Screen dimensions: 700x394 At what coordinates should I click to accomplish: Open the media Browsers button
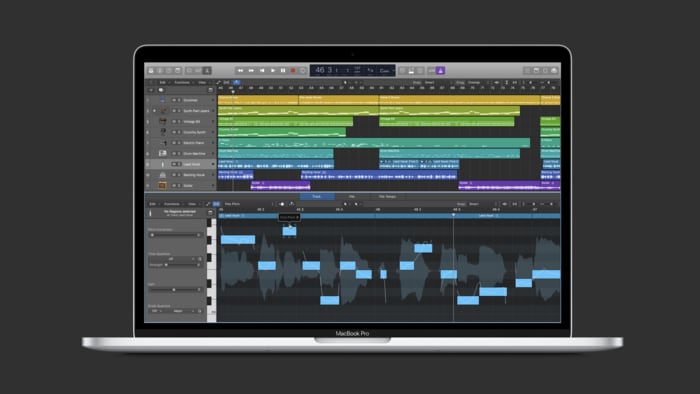pyautogui.click(x=554, y=71)
